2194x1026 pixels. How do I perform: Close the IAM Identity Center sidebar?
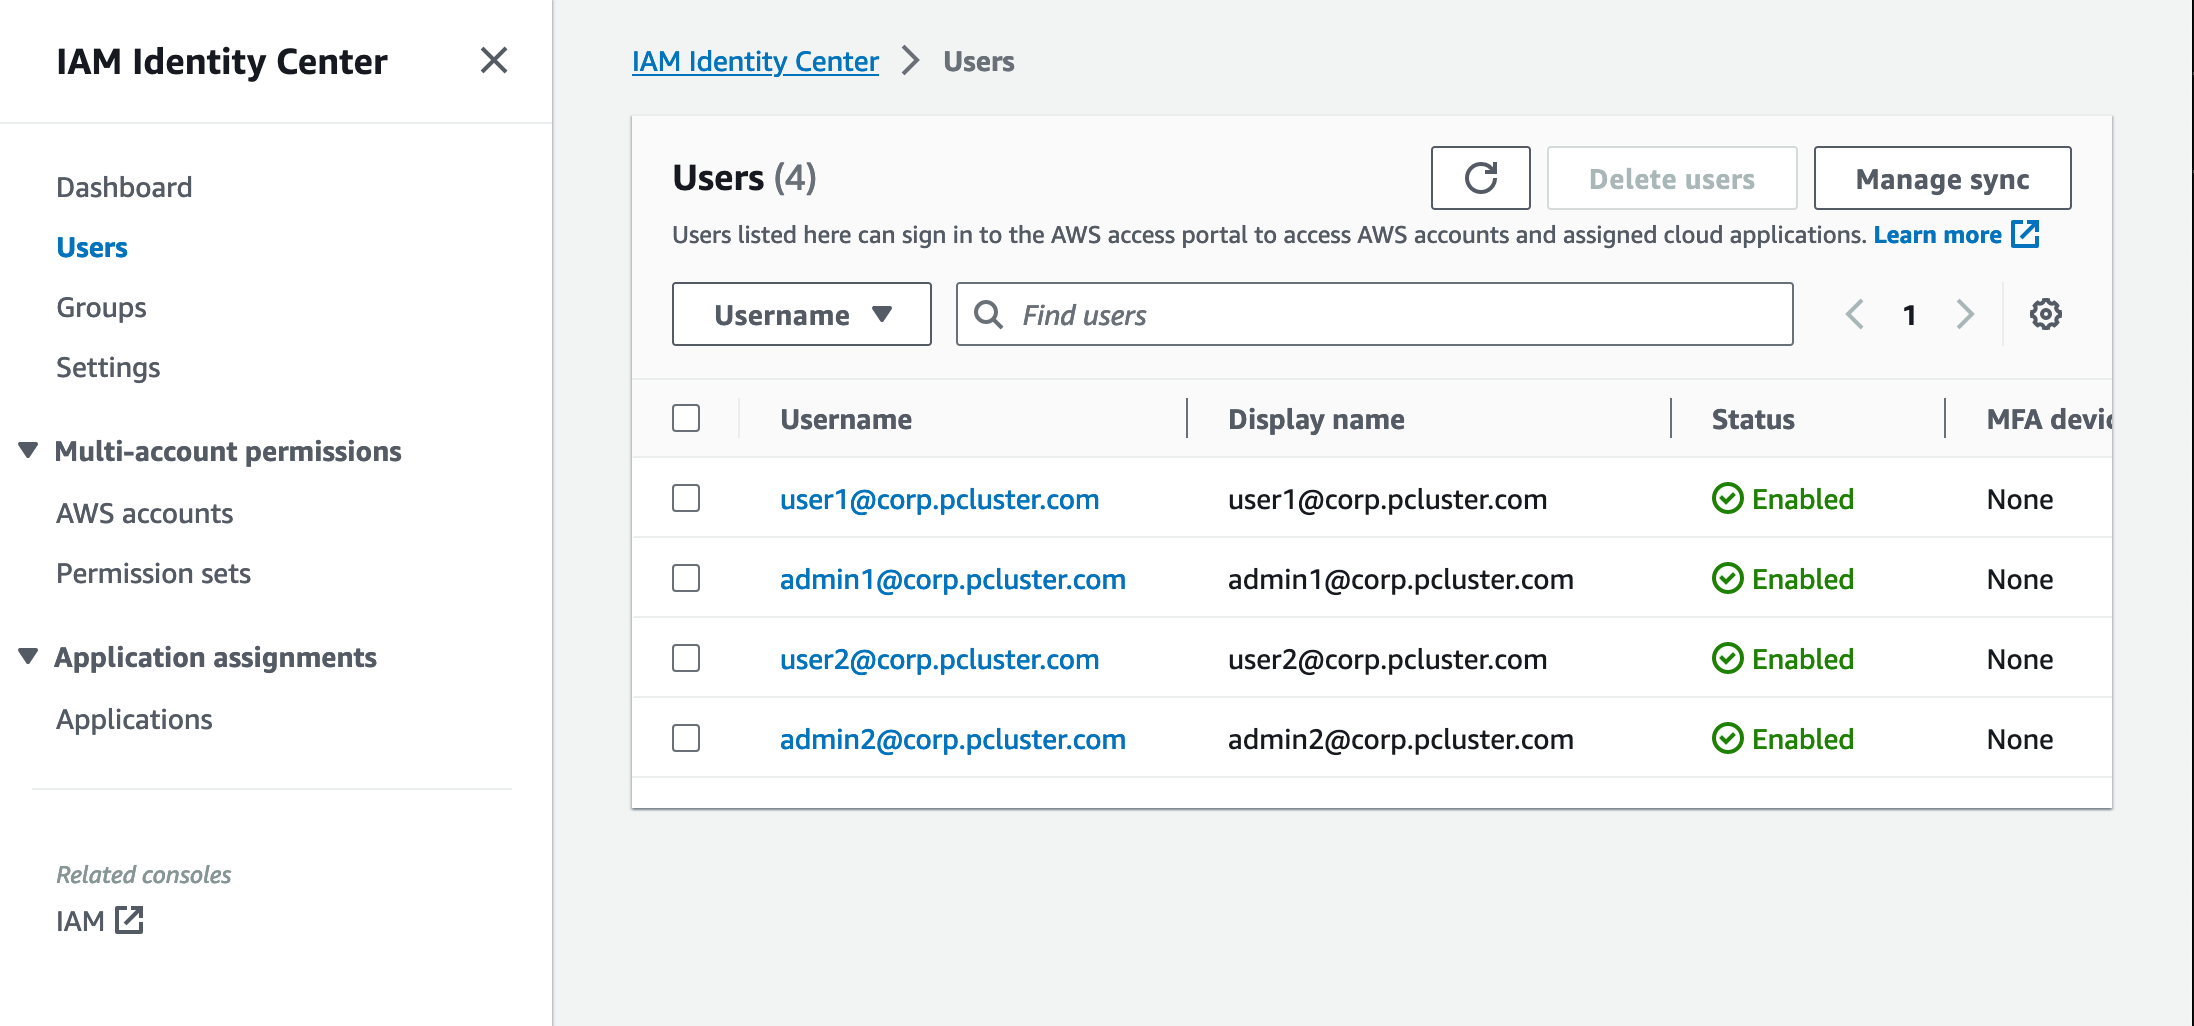[494, 61]
